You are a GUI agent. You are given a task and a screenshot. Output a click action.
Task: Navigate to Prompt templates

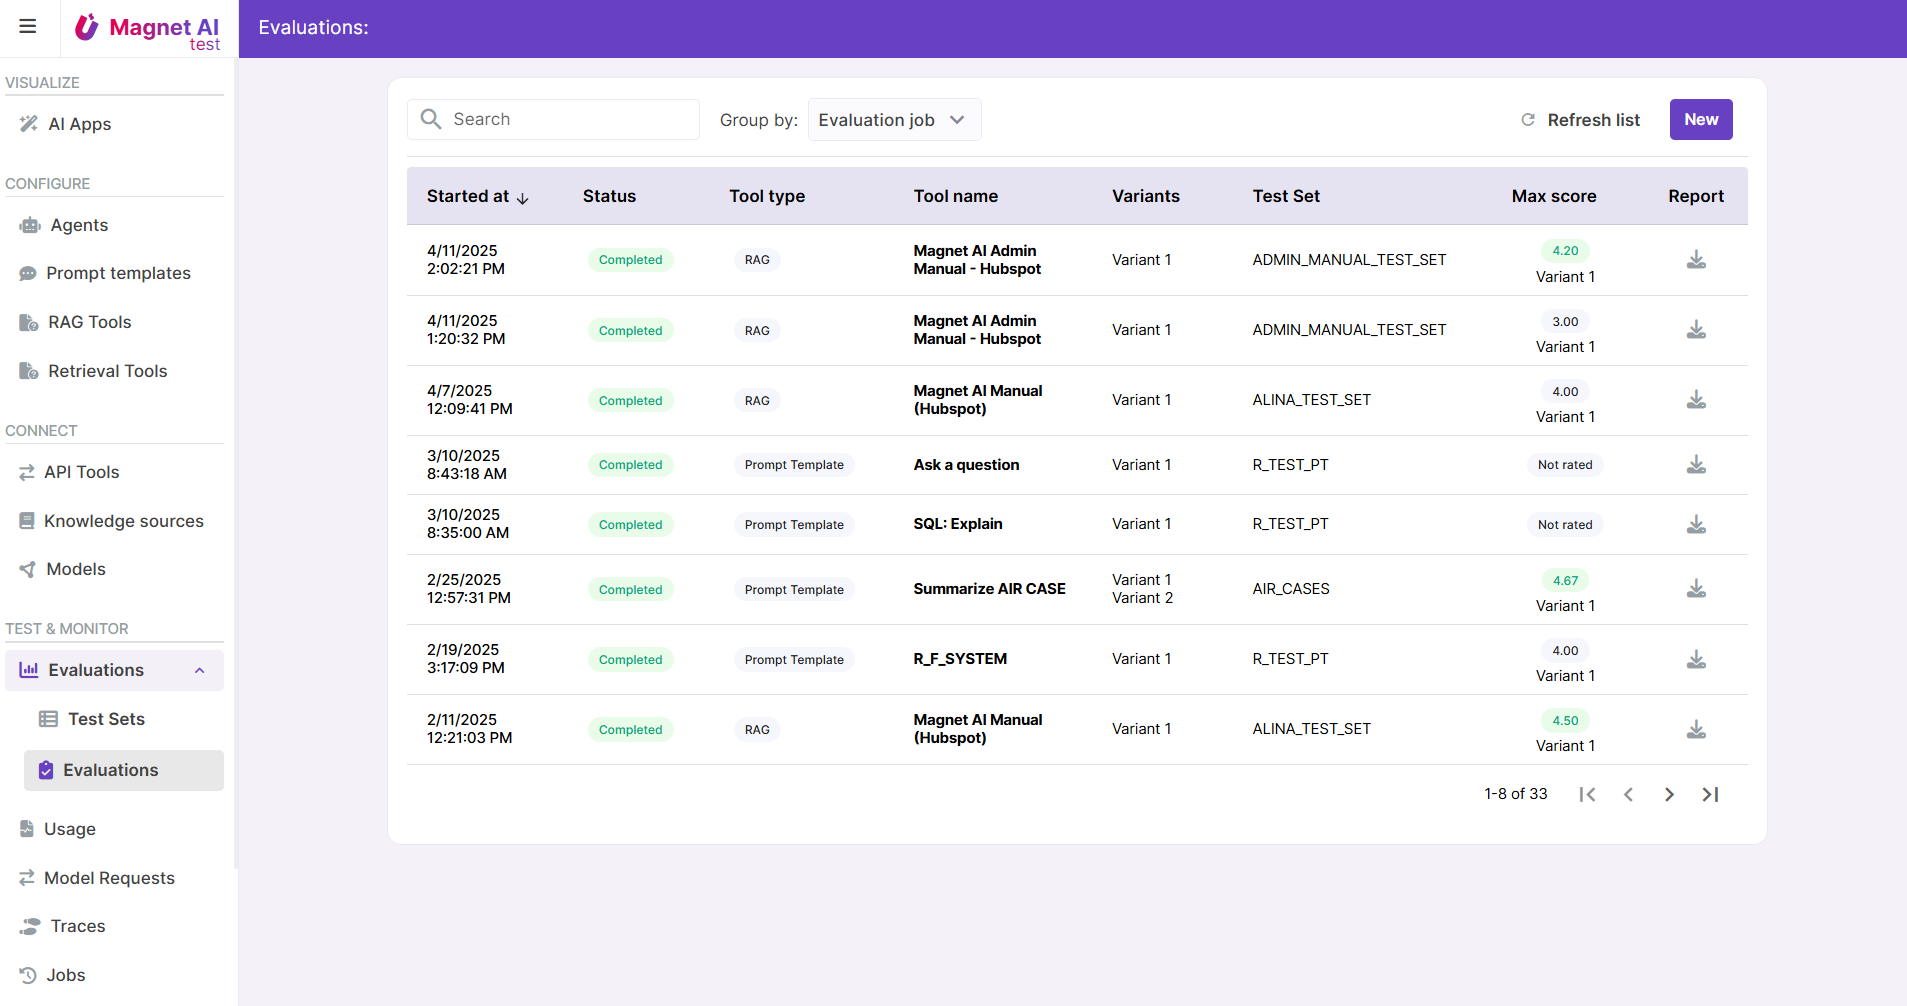(x=118, y=273)
